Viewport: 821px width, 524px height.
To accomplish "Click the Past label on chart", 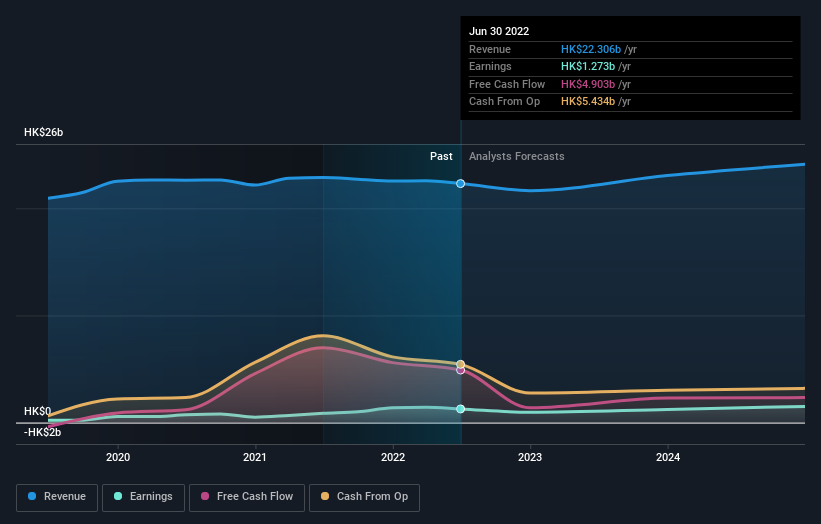I will click(x=441, y=156).
